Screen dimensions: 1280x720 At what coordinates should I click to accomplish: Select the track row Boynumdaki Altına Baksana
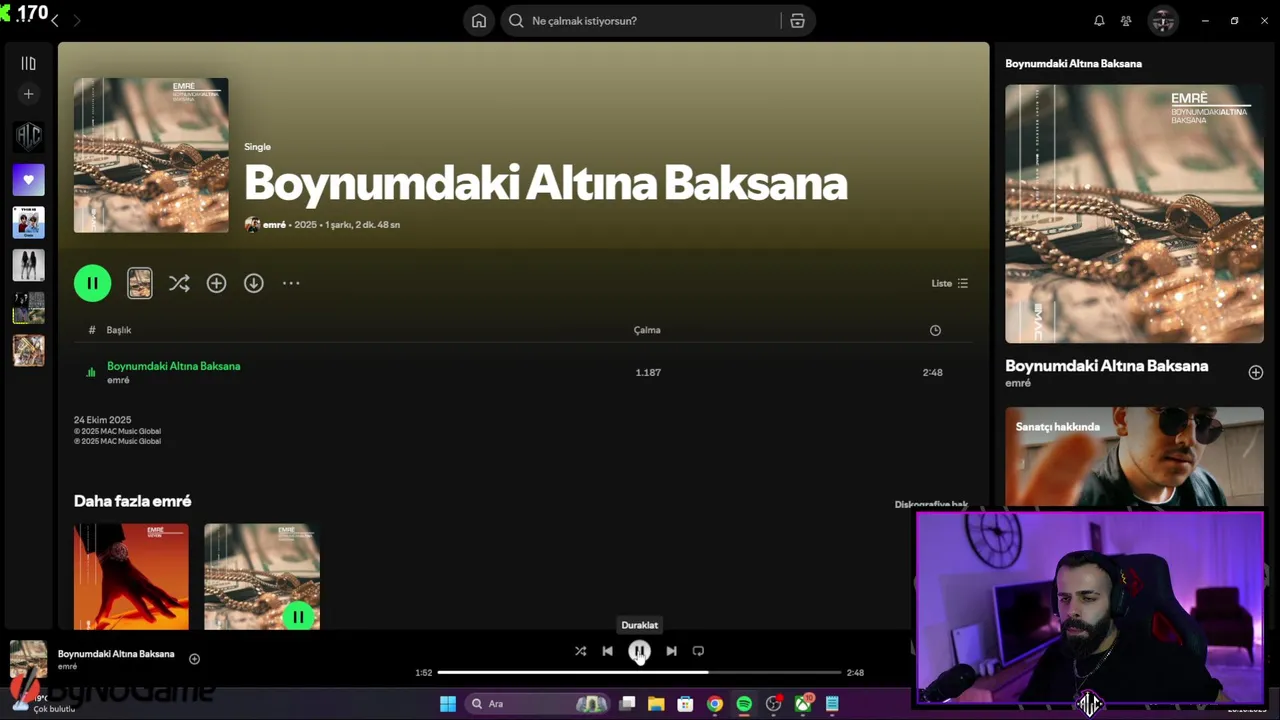click(x=522, y=372)
